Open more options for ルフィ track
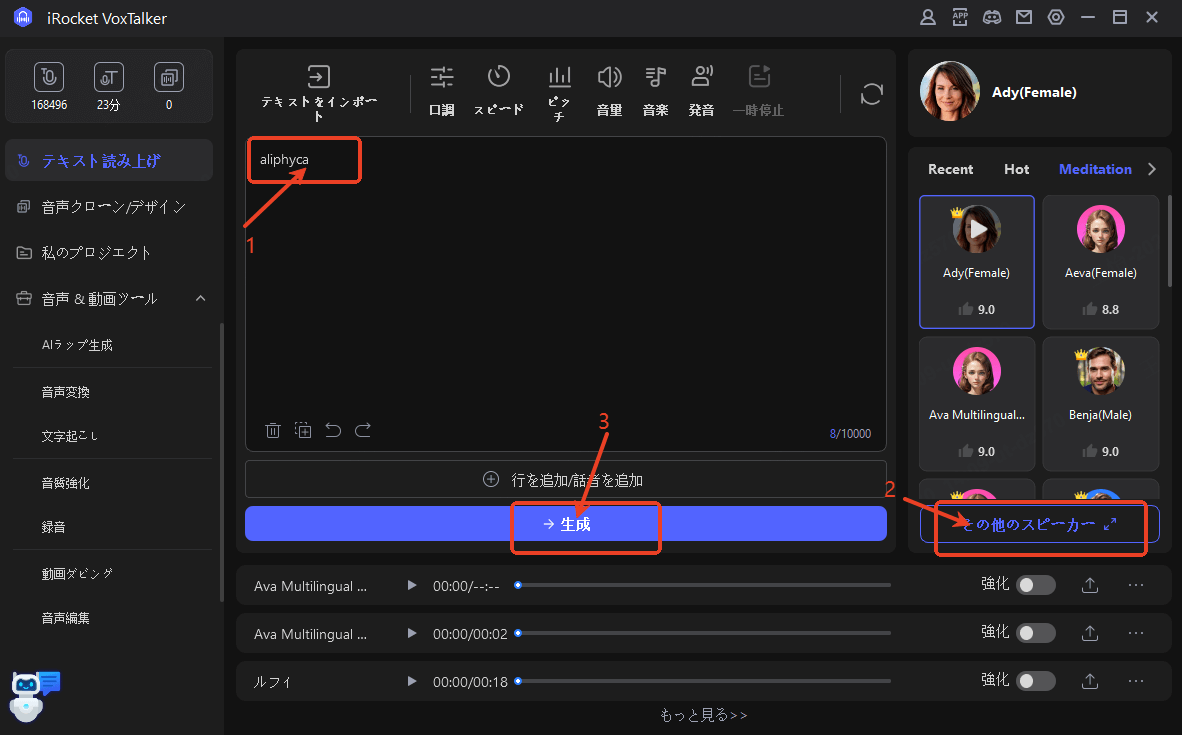The image size is (1182, 735). (1136, 681)
